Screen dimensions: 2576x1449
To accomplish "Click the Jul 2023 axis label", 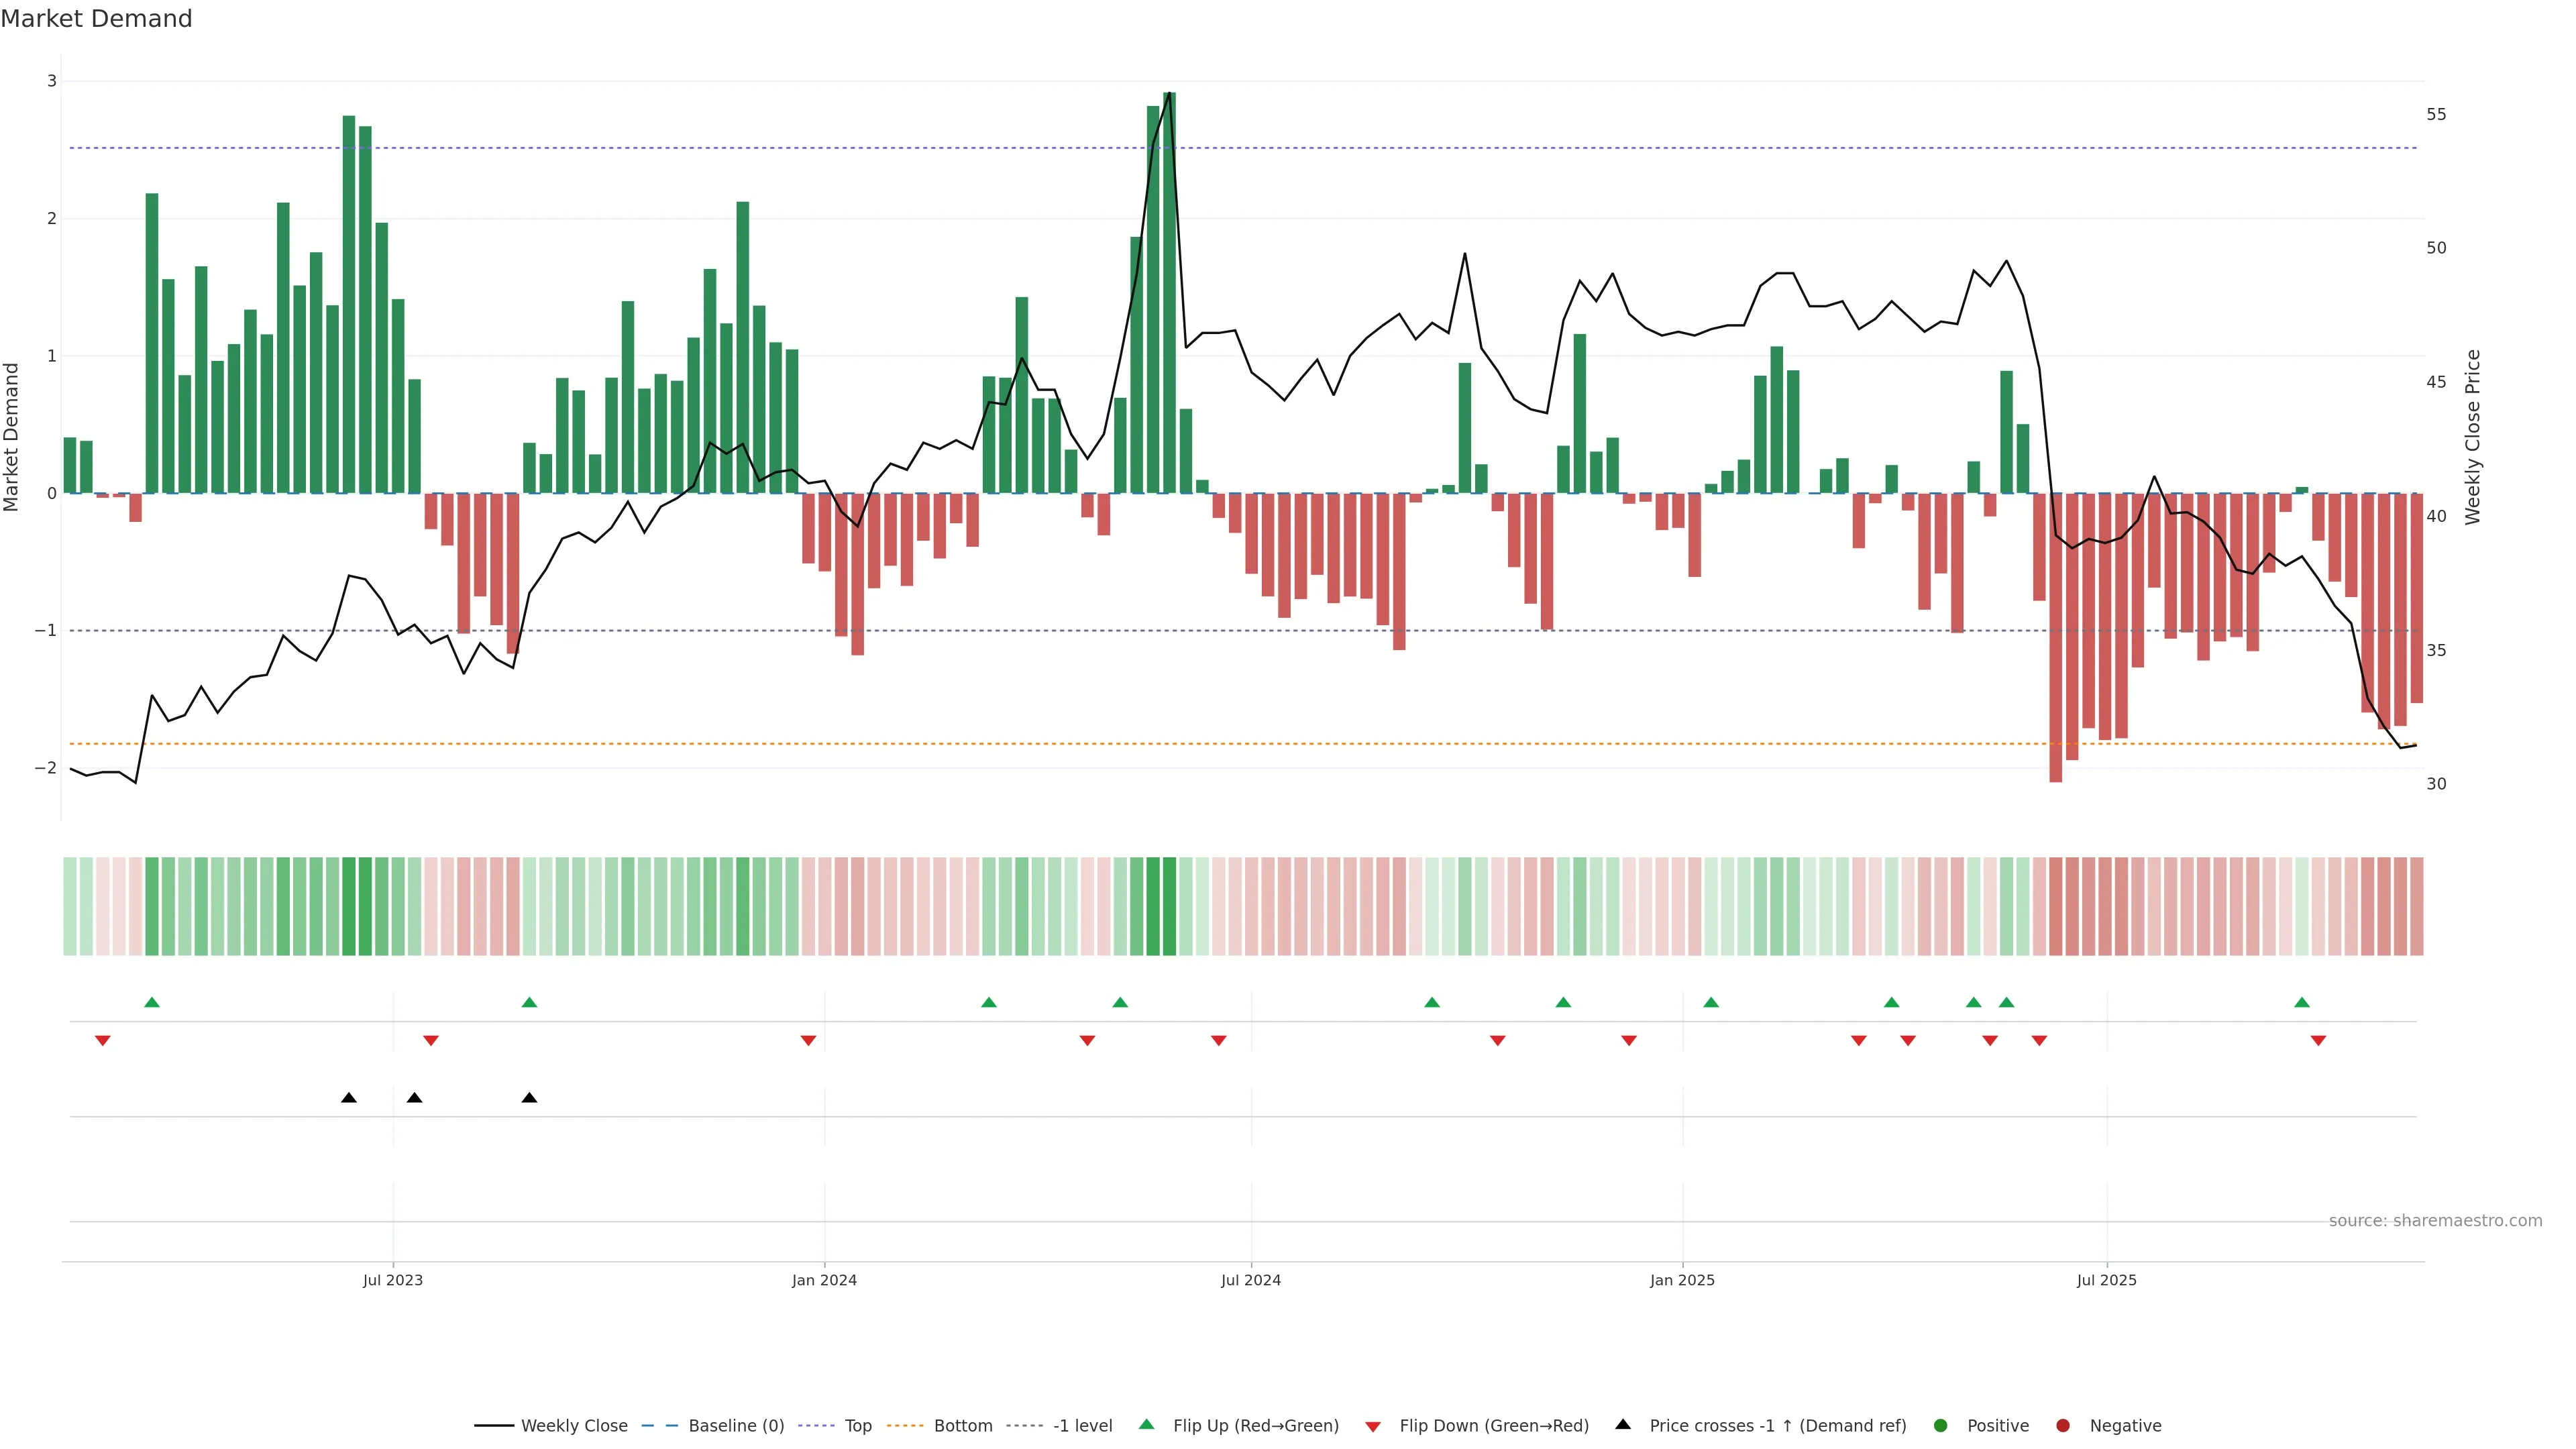I will [x=393, y=1280].
